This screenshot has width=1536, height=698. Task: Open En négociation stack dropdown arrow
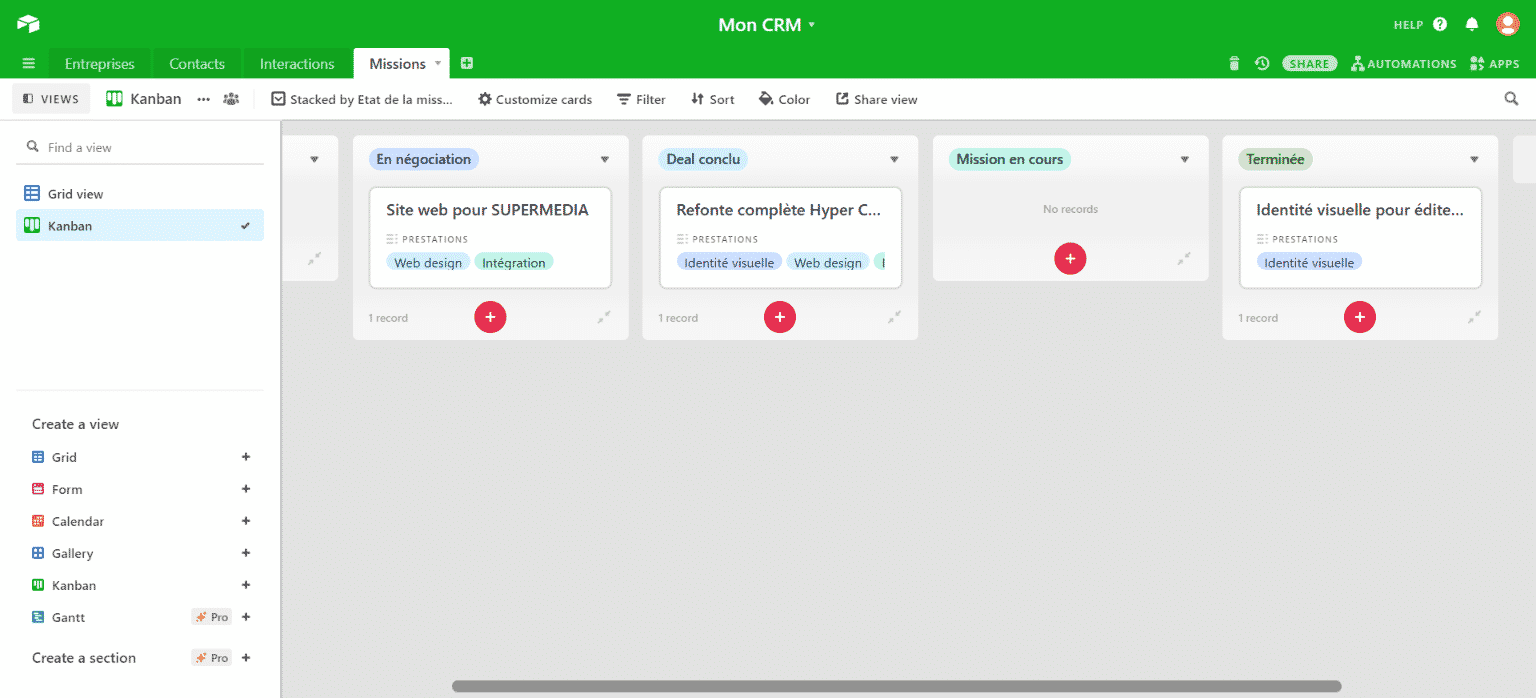(x=604, y=159)
